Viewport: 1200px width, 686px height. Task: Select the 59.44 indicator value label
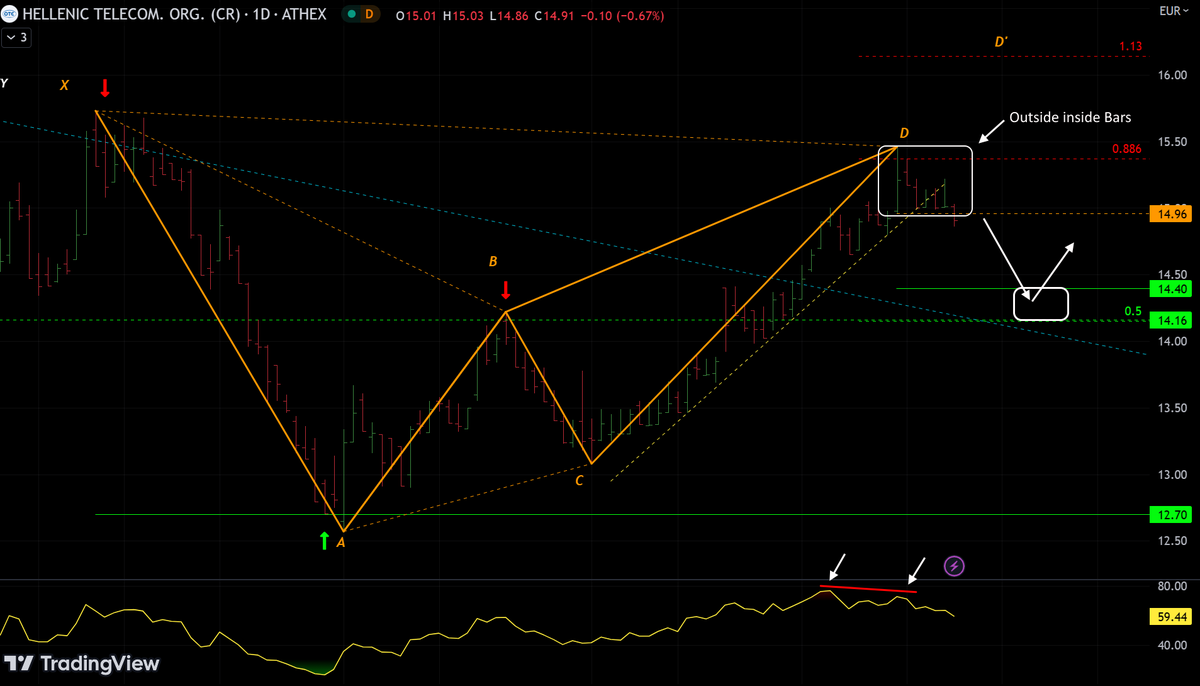point(1170,617)
